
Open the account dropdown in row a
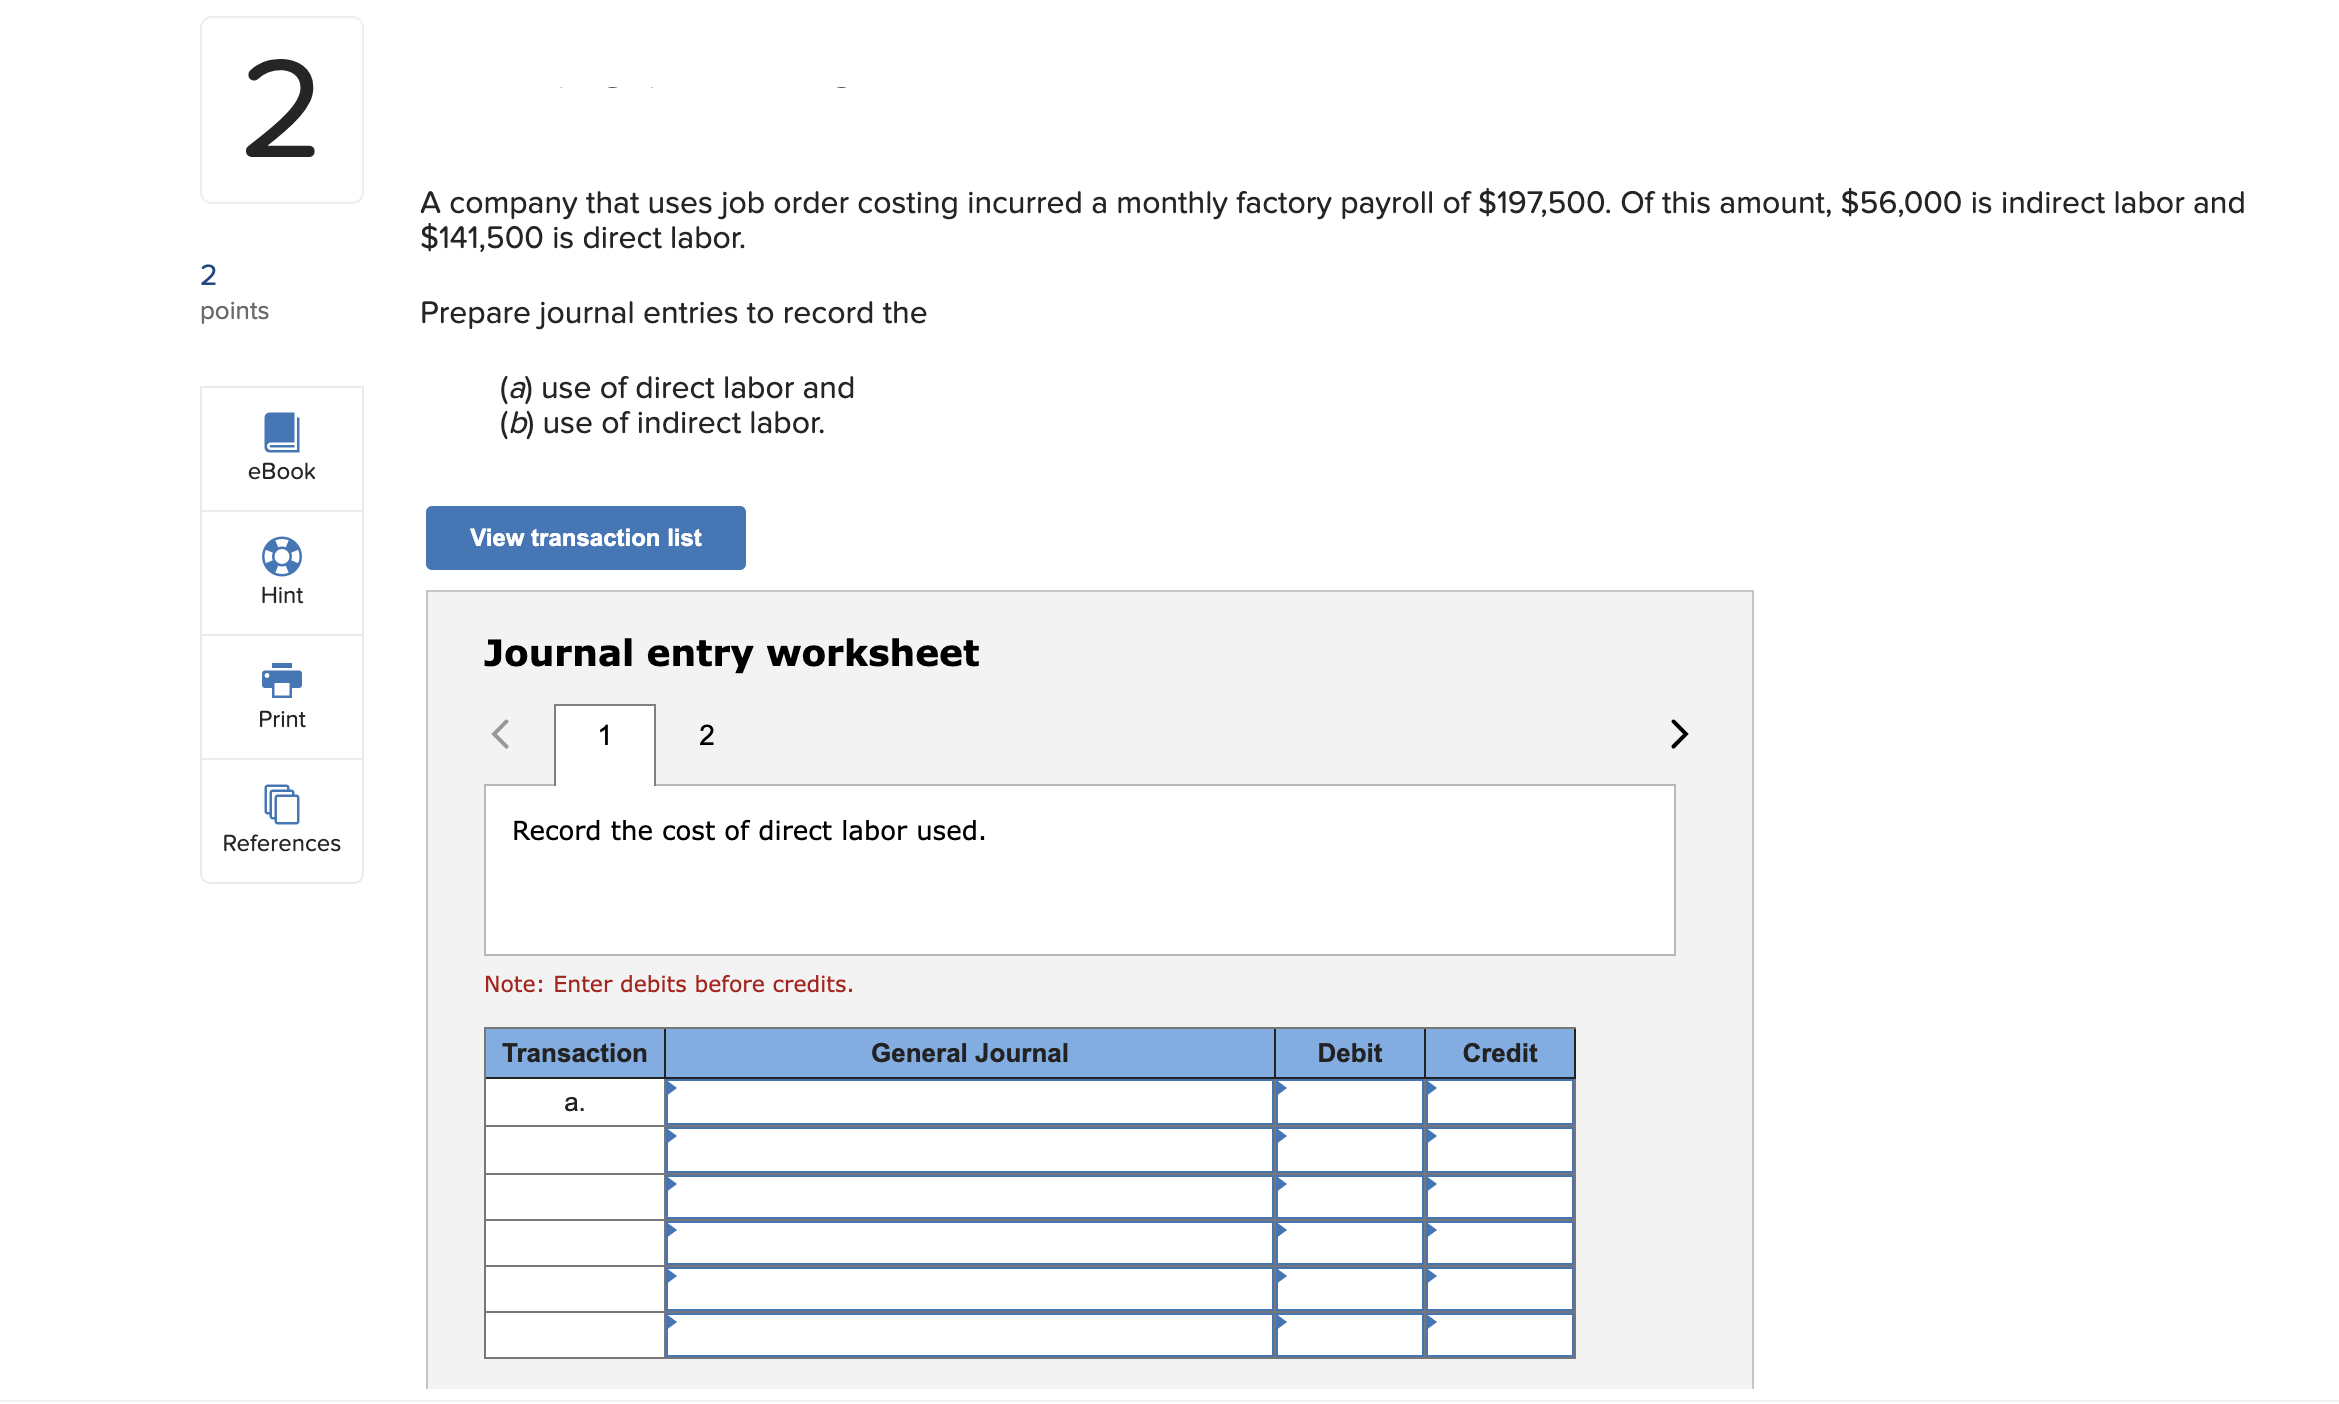[x=968, y=1101]
